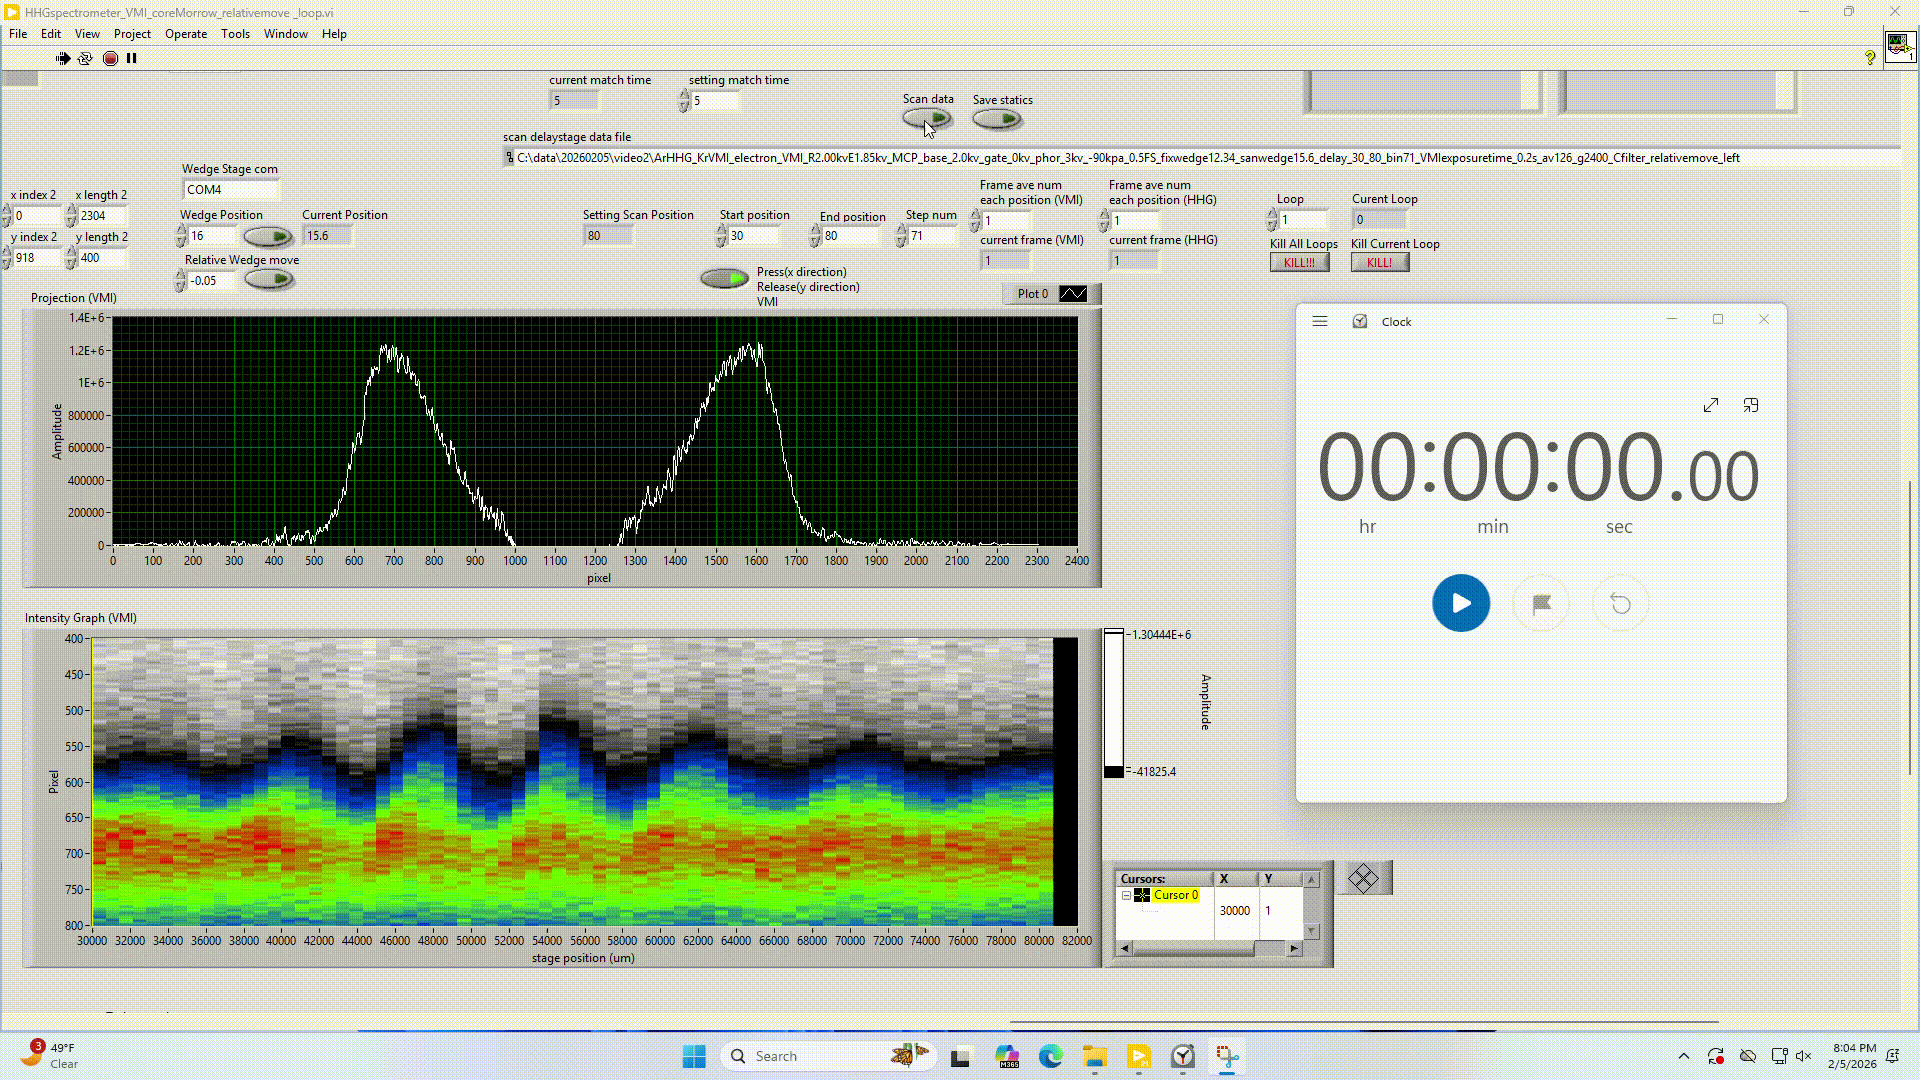The width and height of the screenshot is (1920, 1080).
Task: Click the intensity graph color ramp
Action: (1113, 702)
